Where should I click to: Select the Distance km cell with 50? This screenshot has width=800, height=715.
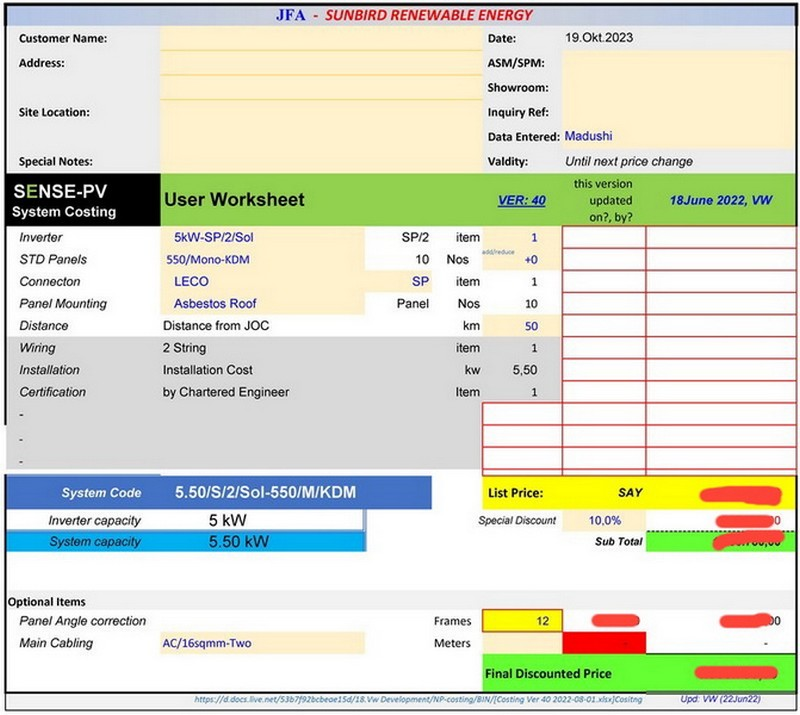click(522, 326)
